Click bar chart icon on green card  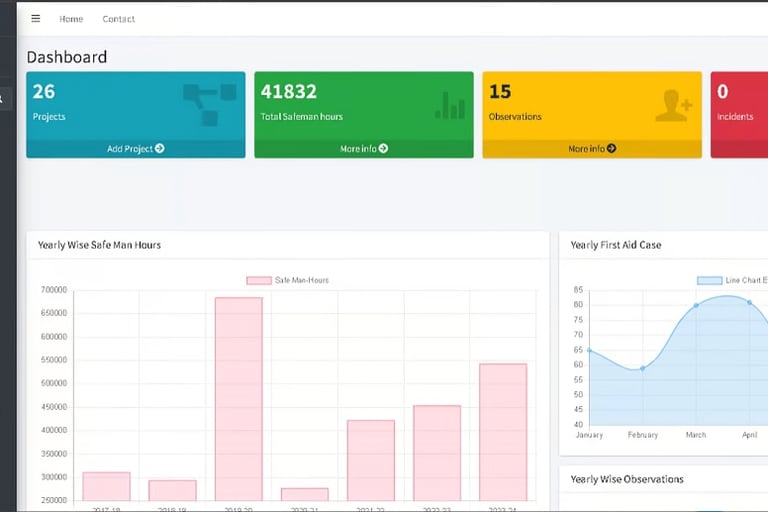click(x=450, y=105)
